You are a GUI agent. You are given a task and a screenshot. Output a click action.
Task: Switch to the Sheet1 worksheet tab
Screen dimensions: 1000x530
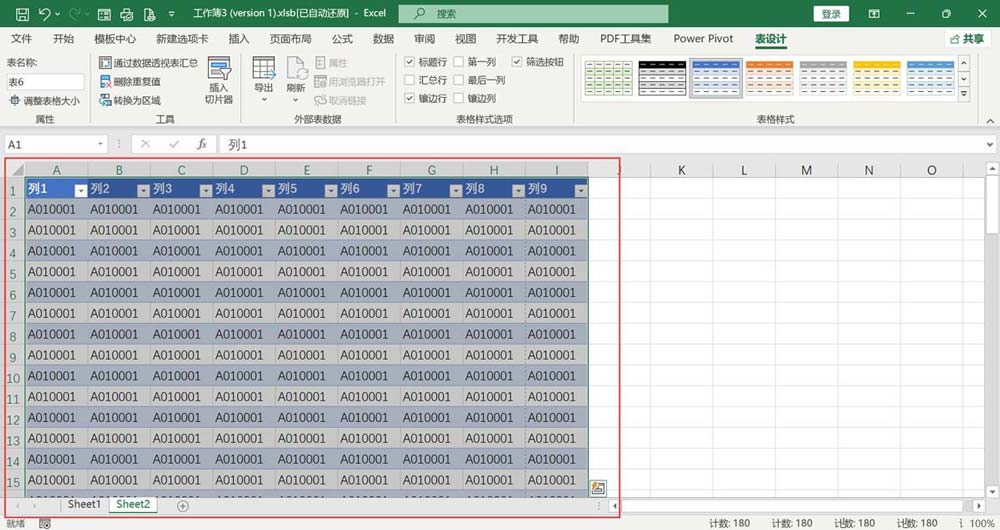[84, 505]
